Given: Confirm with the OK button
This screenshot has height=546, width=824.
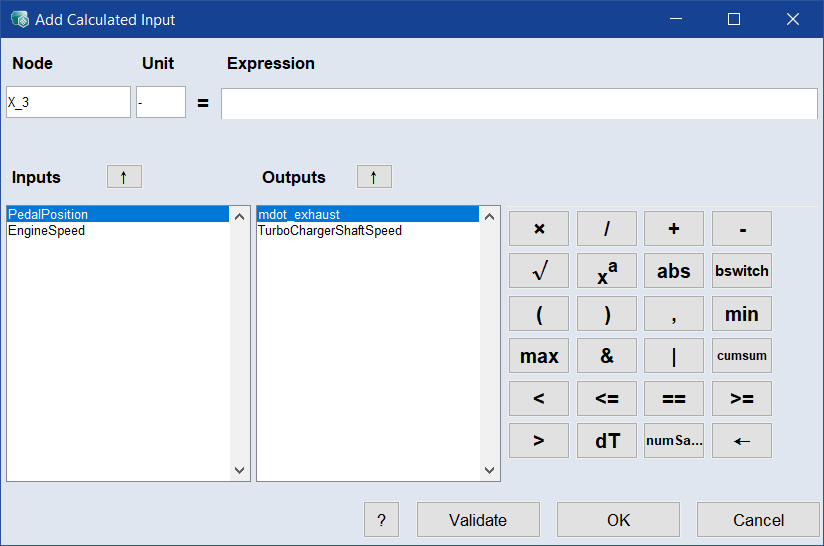Looking at the screenshot, I should 618,520.
